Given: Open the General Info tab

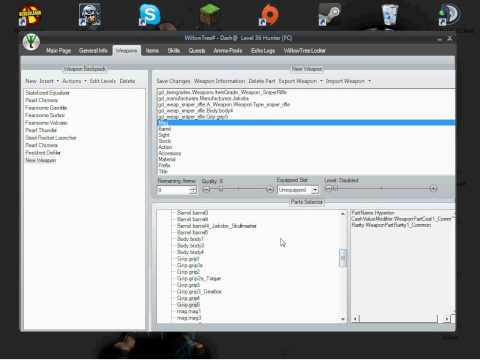Looking at the screenshot, I should coord(93,51).
